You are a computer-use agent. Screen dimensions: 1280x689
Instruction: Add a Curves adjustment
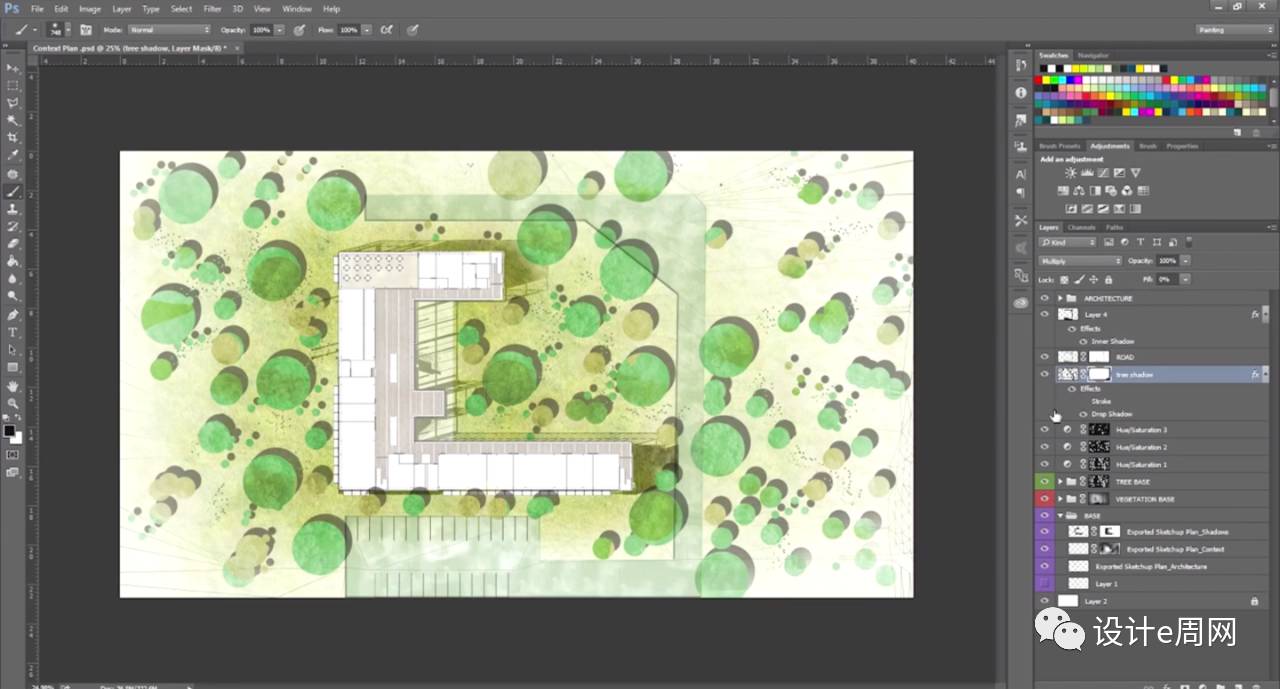[x=1103, y=173]
